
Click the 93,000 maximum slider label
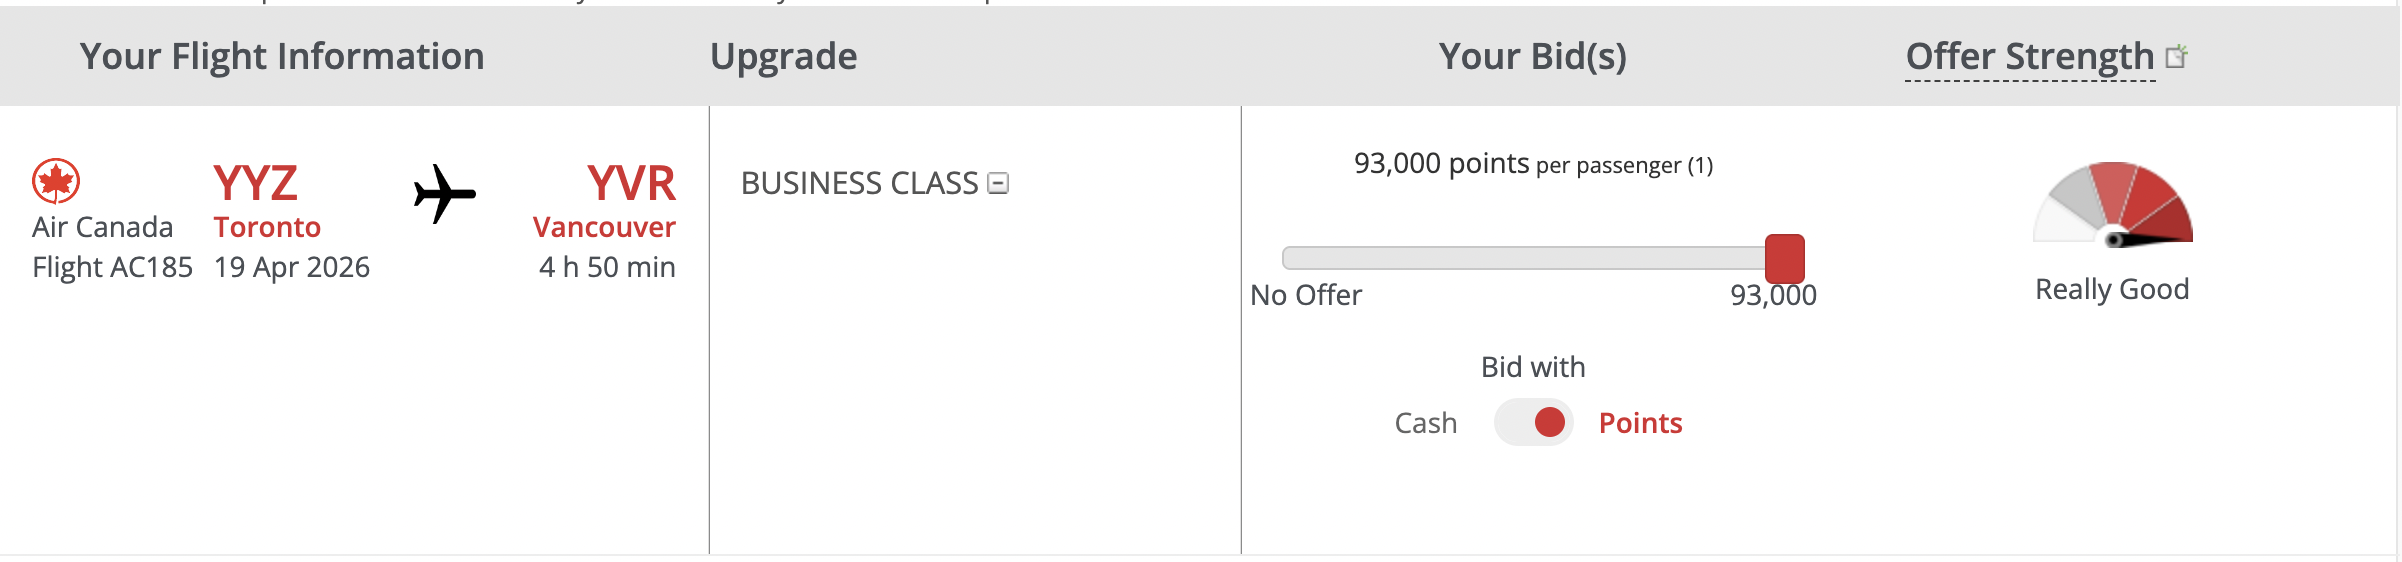[x=1773, y=295]
